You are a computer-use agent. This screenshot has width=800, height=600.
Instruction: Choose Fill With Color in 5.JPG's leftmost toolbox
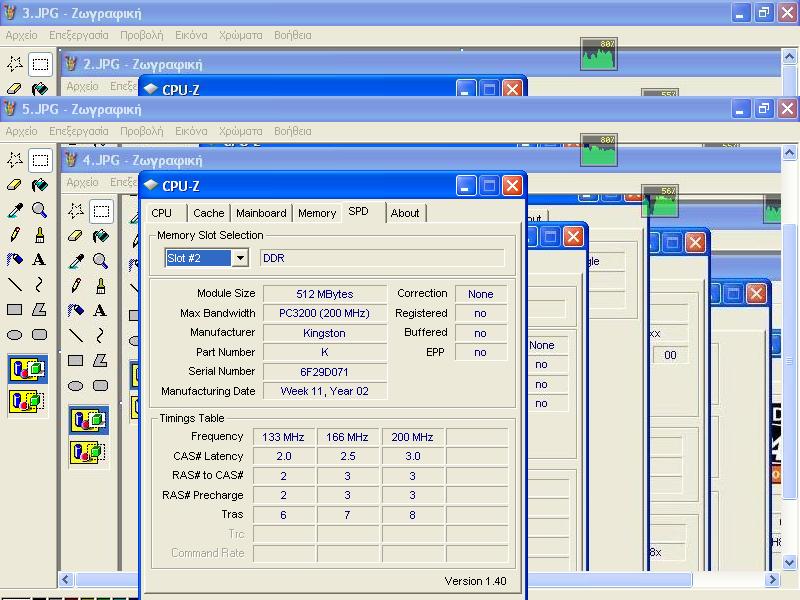coord(40,185)
